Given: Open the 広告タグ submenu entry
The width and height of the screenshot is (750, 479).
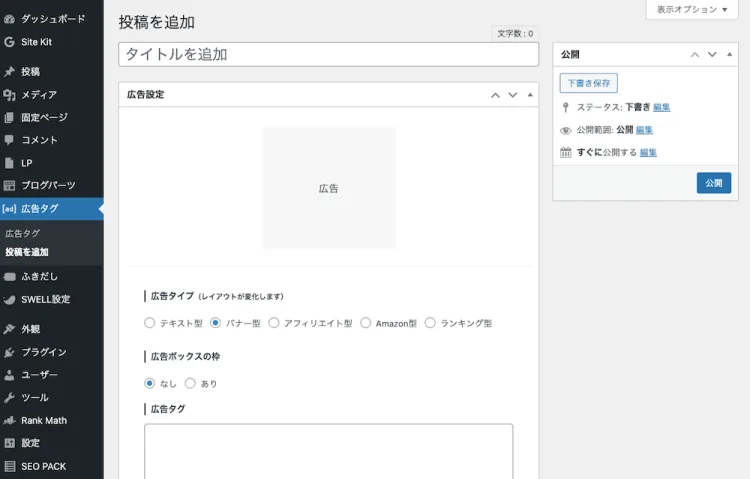Looking at the screenshot, I should pyautogui.click(x=22, y=234).
